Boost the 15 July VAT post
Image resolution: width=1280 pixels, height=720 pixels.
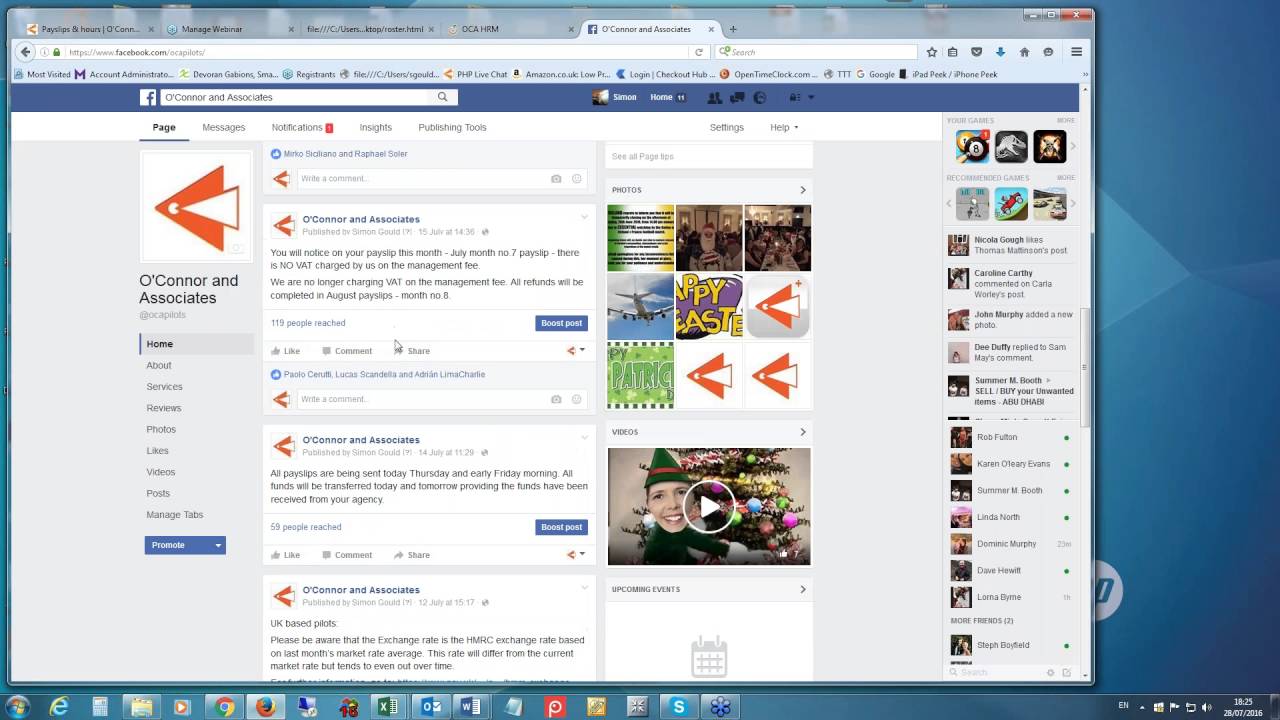tap(561, 323)
